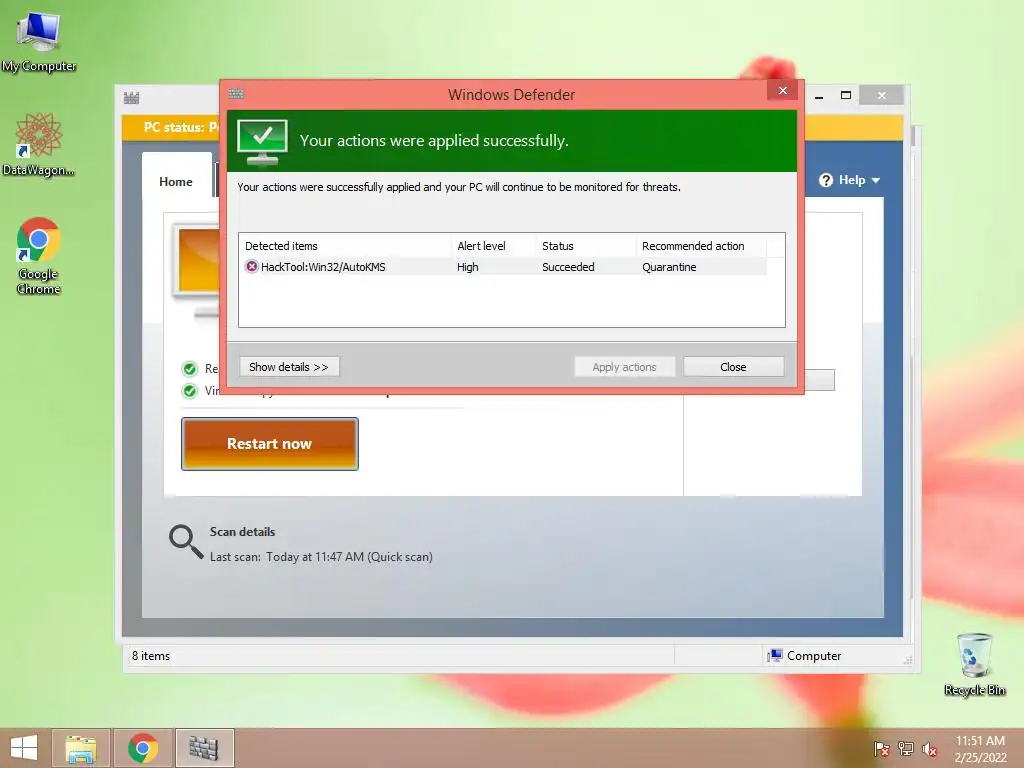
Task: Click the greyed Apply actions button
Action: click(x=624, y=367)
